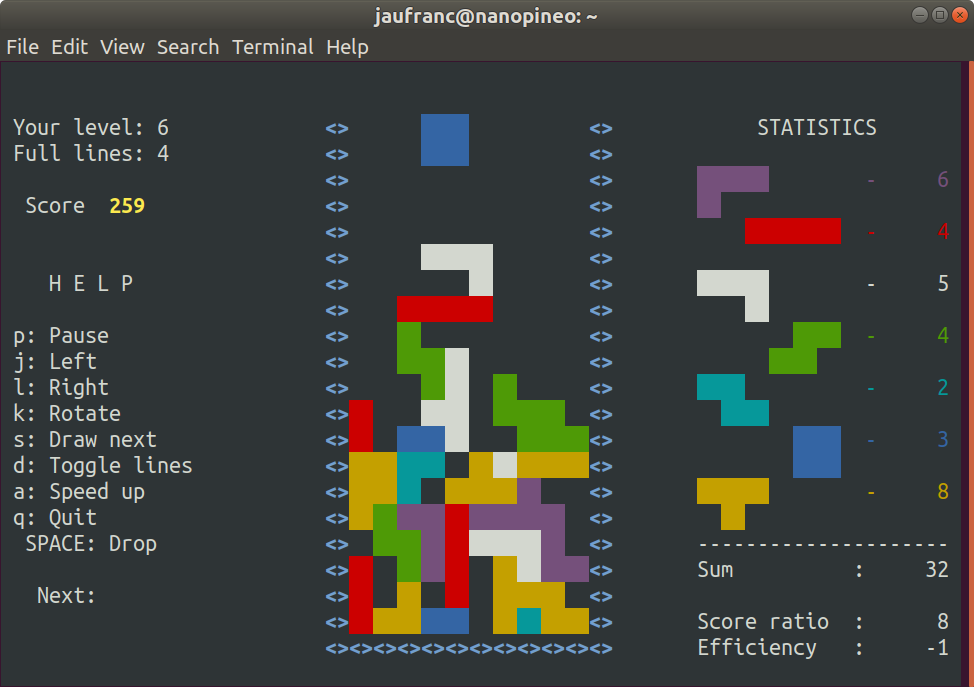The height and width of the screenshot is (687, 974).
Task: Click the blue count 3
Action: pyautogui.click(x=943, y=440)
